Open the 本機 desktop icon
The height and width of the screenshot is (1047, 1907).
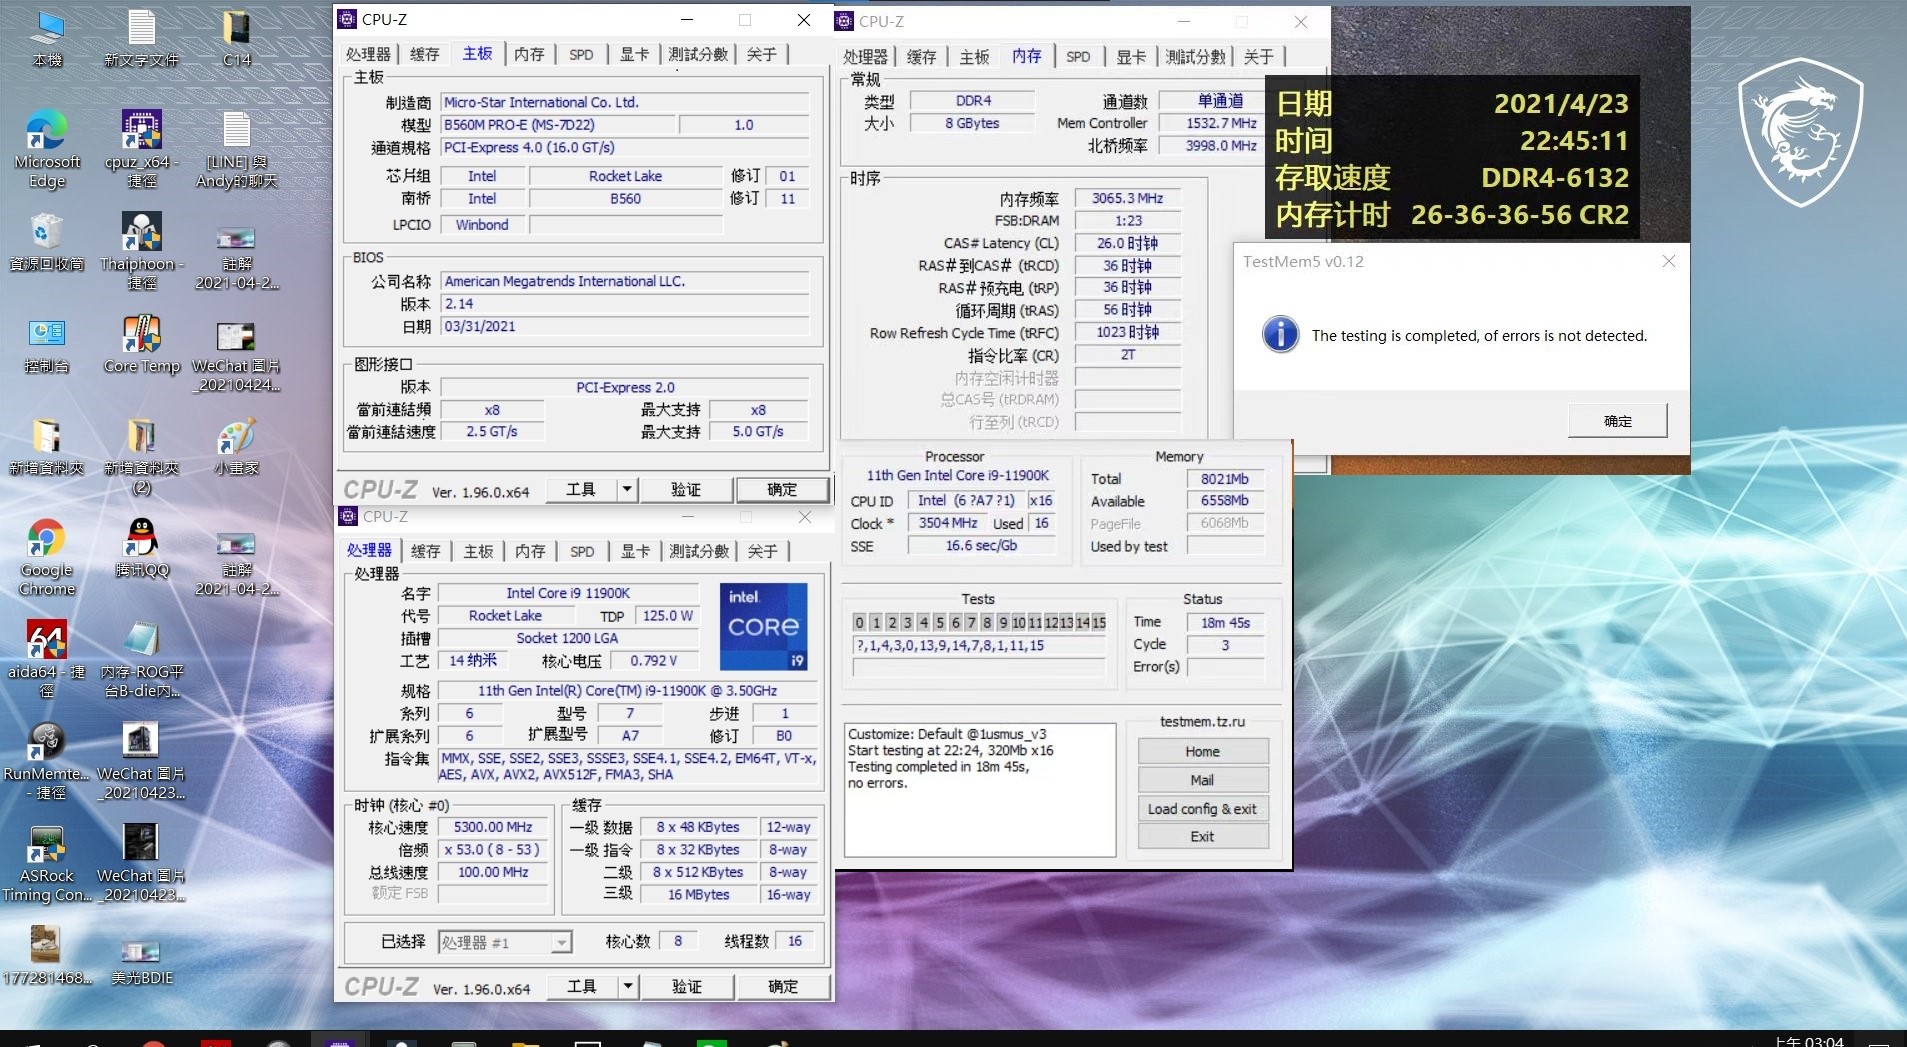pos(46,38)
